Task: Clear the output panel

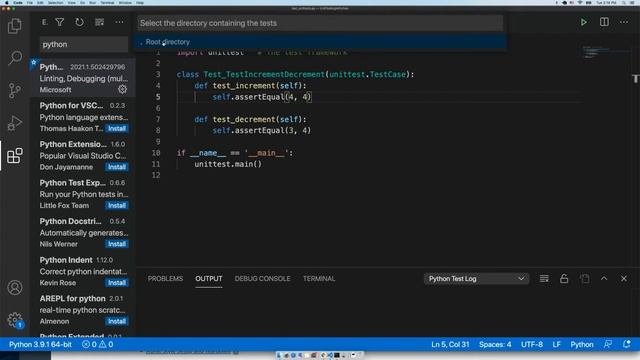Action: tap(544, 278)
